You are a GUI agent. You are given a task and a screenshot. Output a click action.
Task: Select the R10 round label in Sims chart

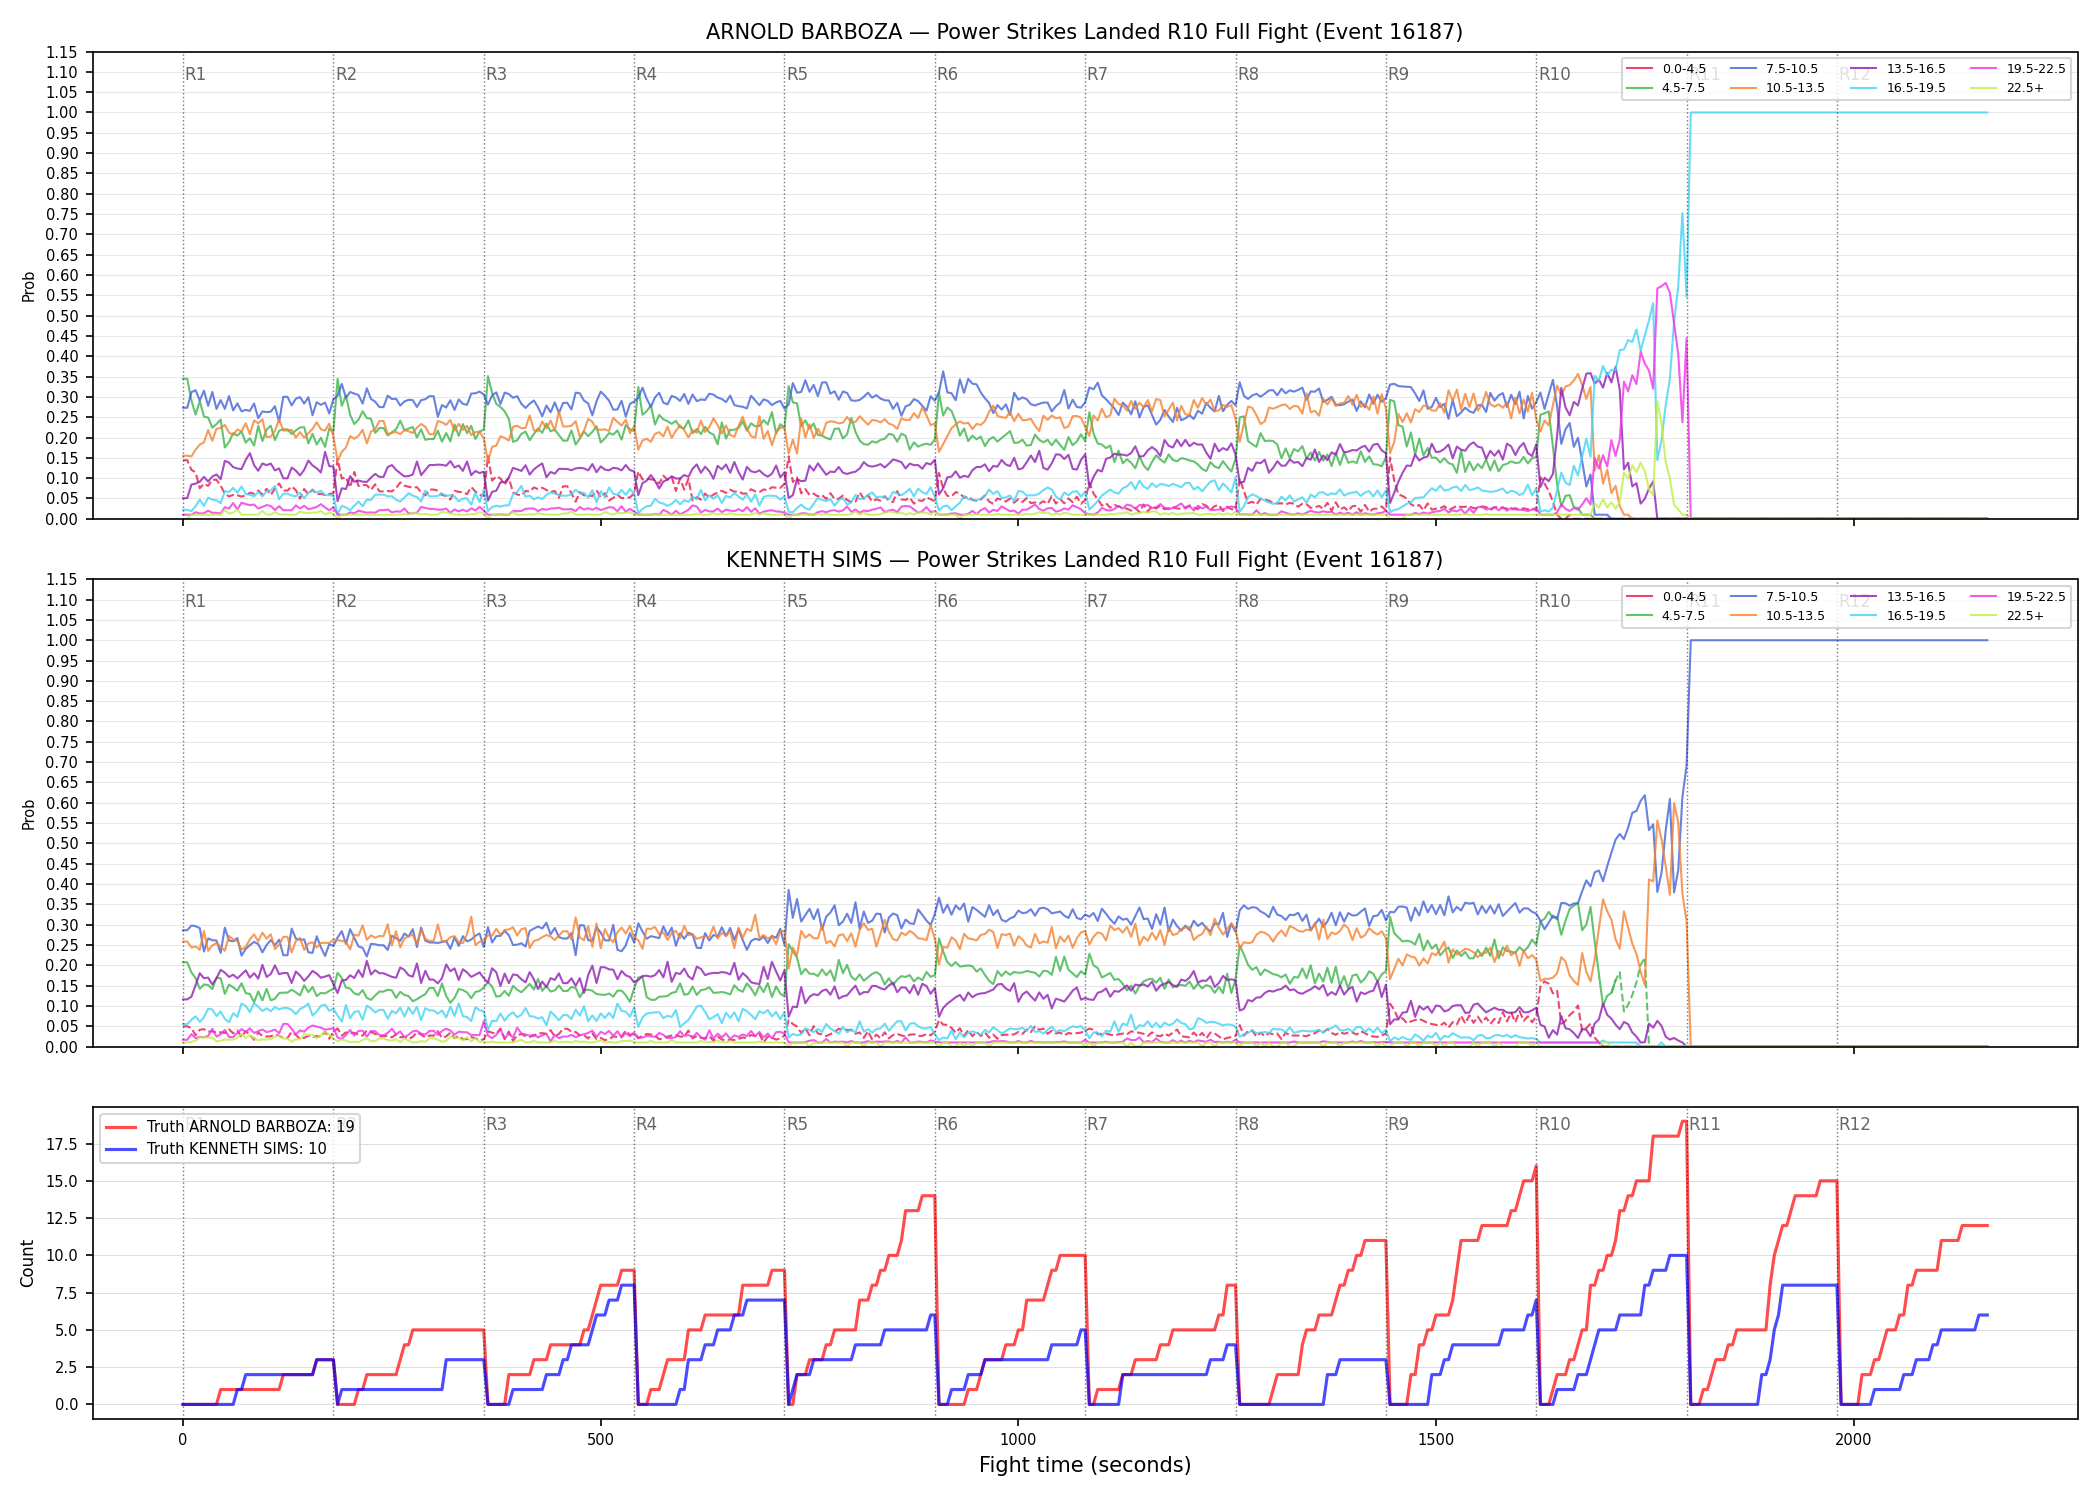point(1554,601)
